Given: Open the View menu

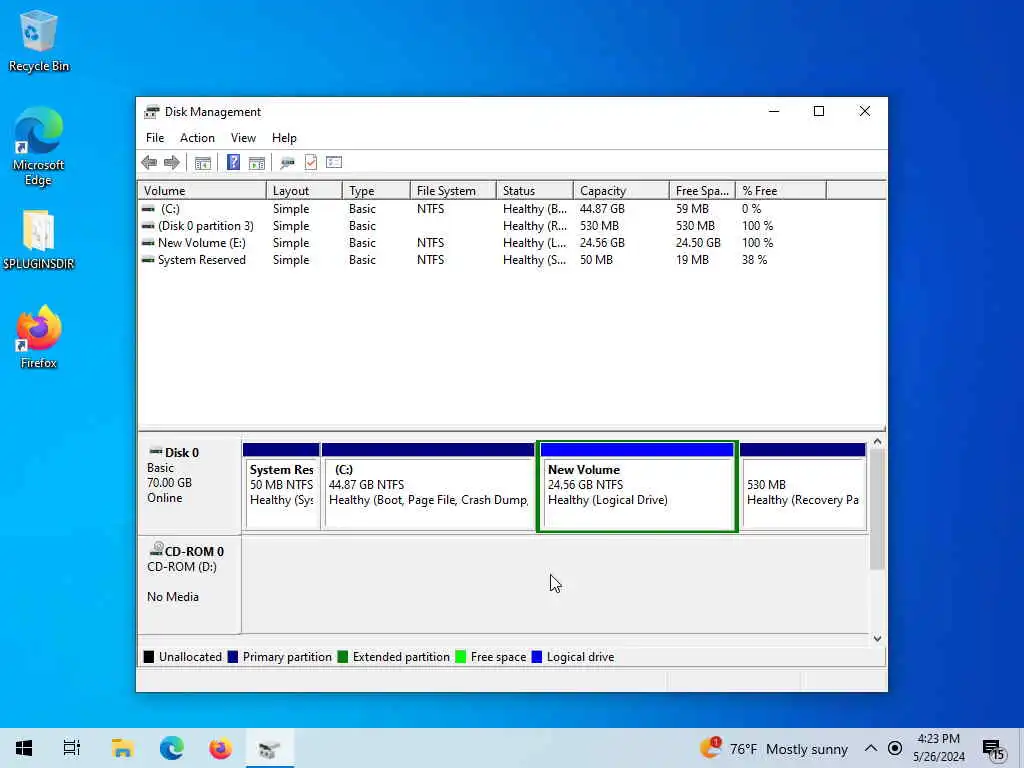Looking at the screenshot, I should pos(243,138).
